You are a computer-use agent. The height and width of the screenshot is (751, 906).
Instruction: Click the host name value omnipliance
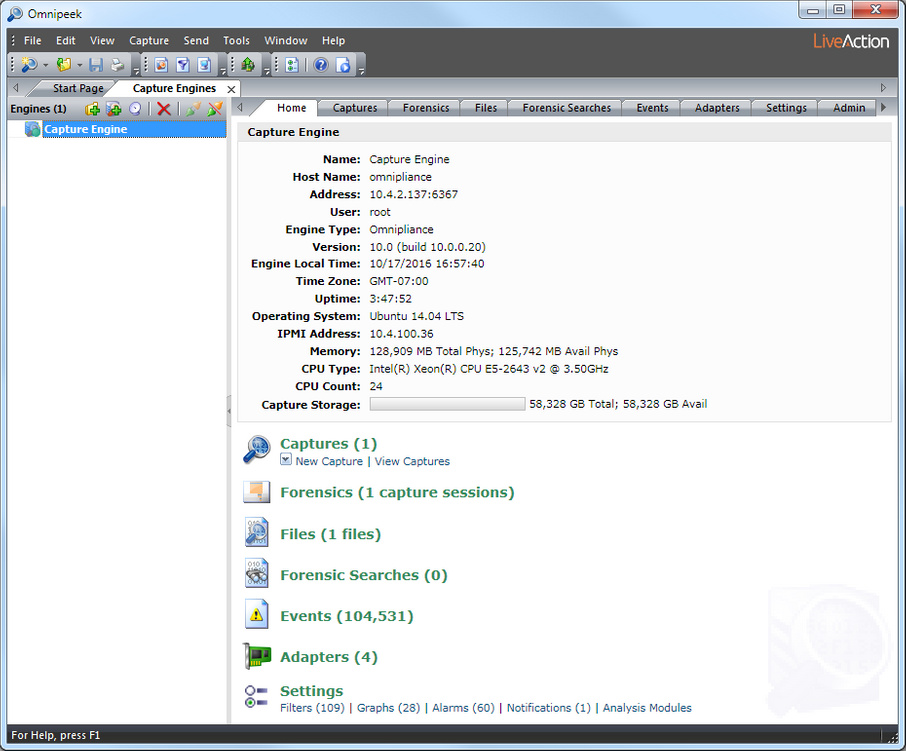[400, 177]
